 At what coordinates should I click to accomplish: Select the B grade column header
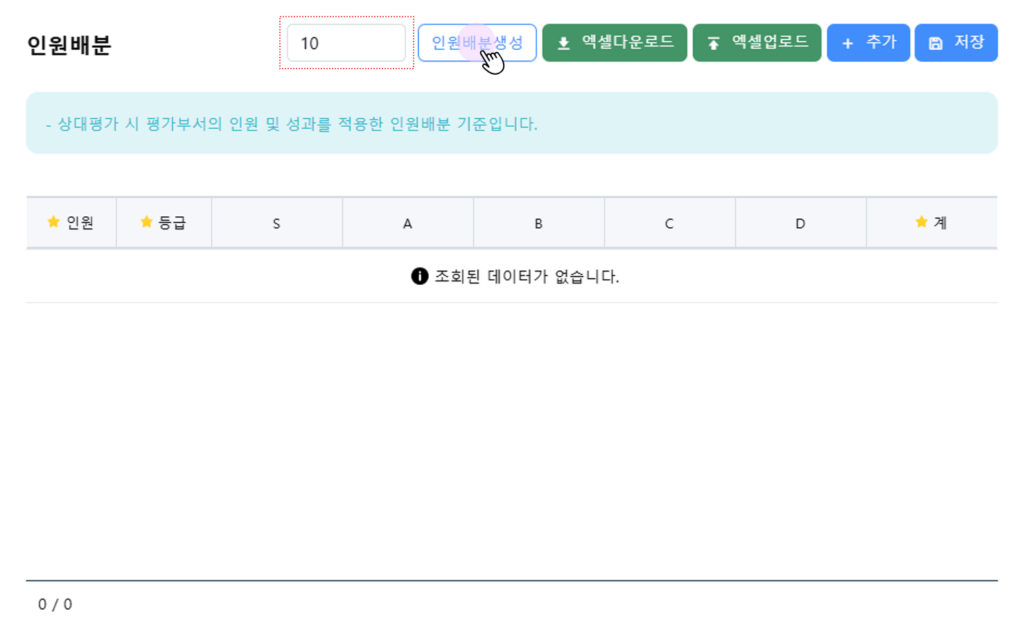click(x=538, y=223)
